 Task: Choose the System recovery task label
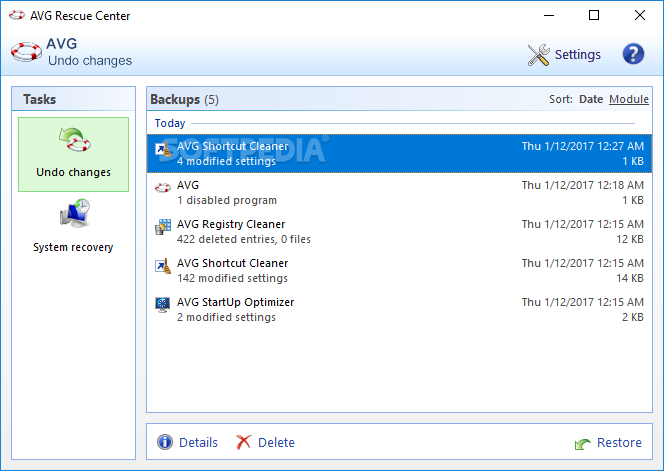73,247
